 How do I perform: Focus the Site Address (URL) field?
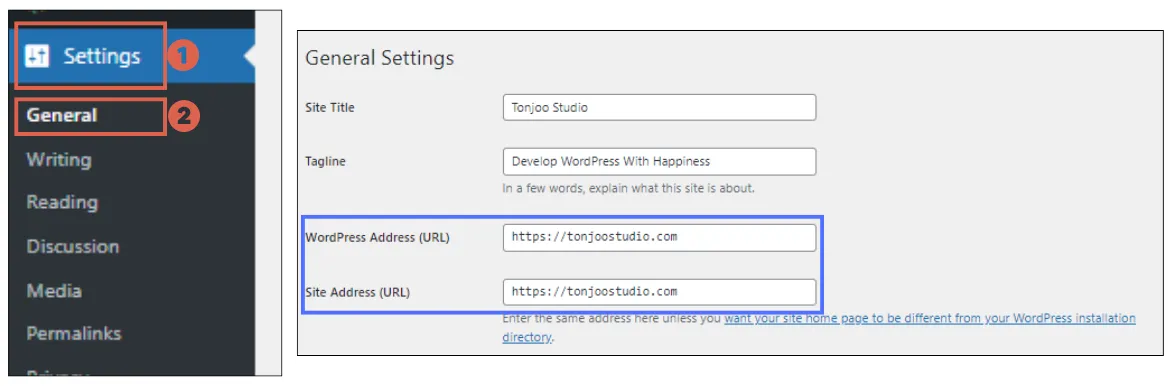tap(659, 292)
